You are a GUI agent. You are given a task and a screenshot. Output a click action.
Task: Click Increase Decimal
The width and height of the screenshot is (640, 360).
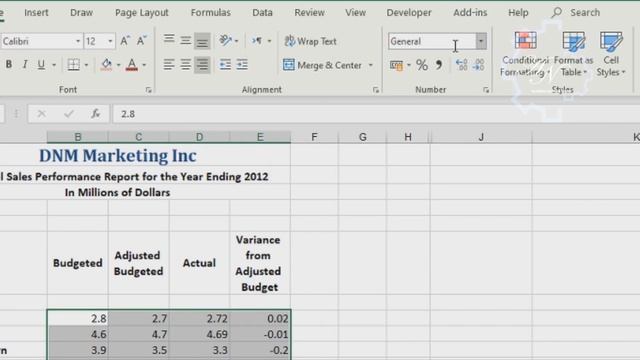[462, 65]
